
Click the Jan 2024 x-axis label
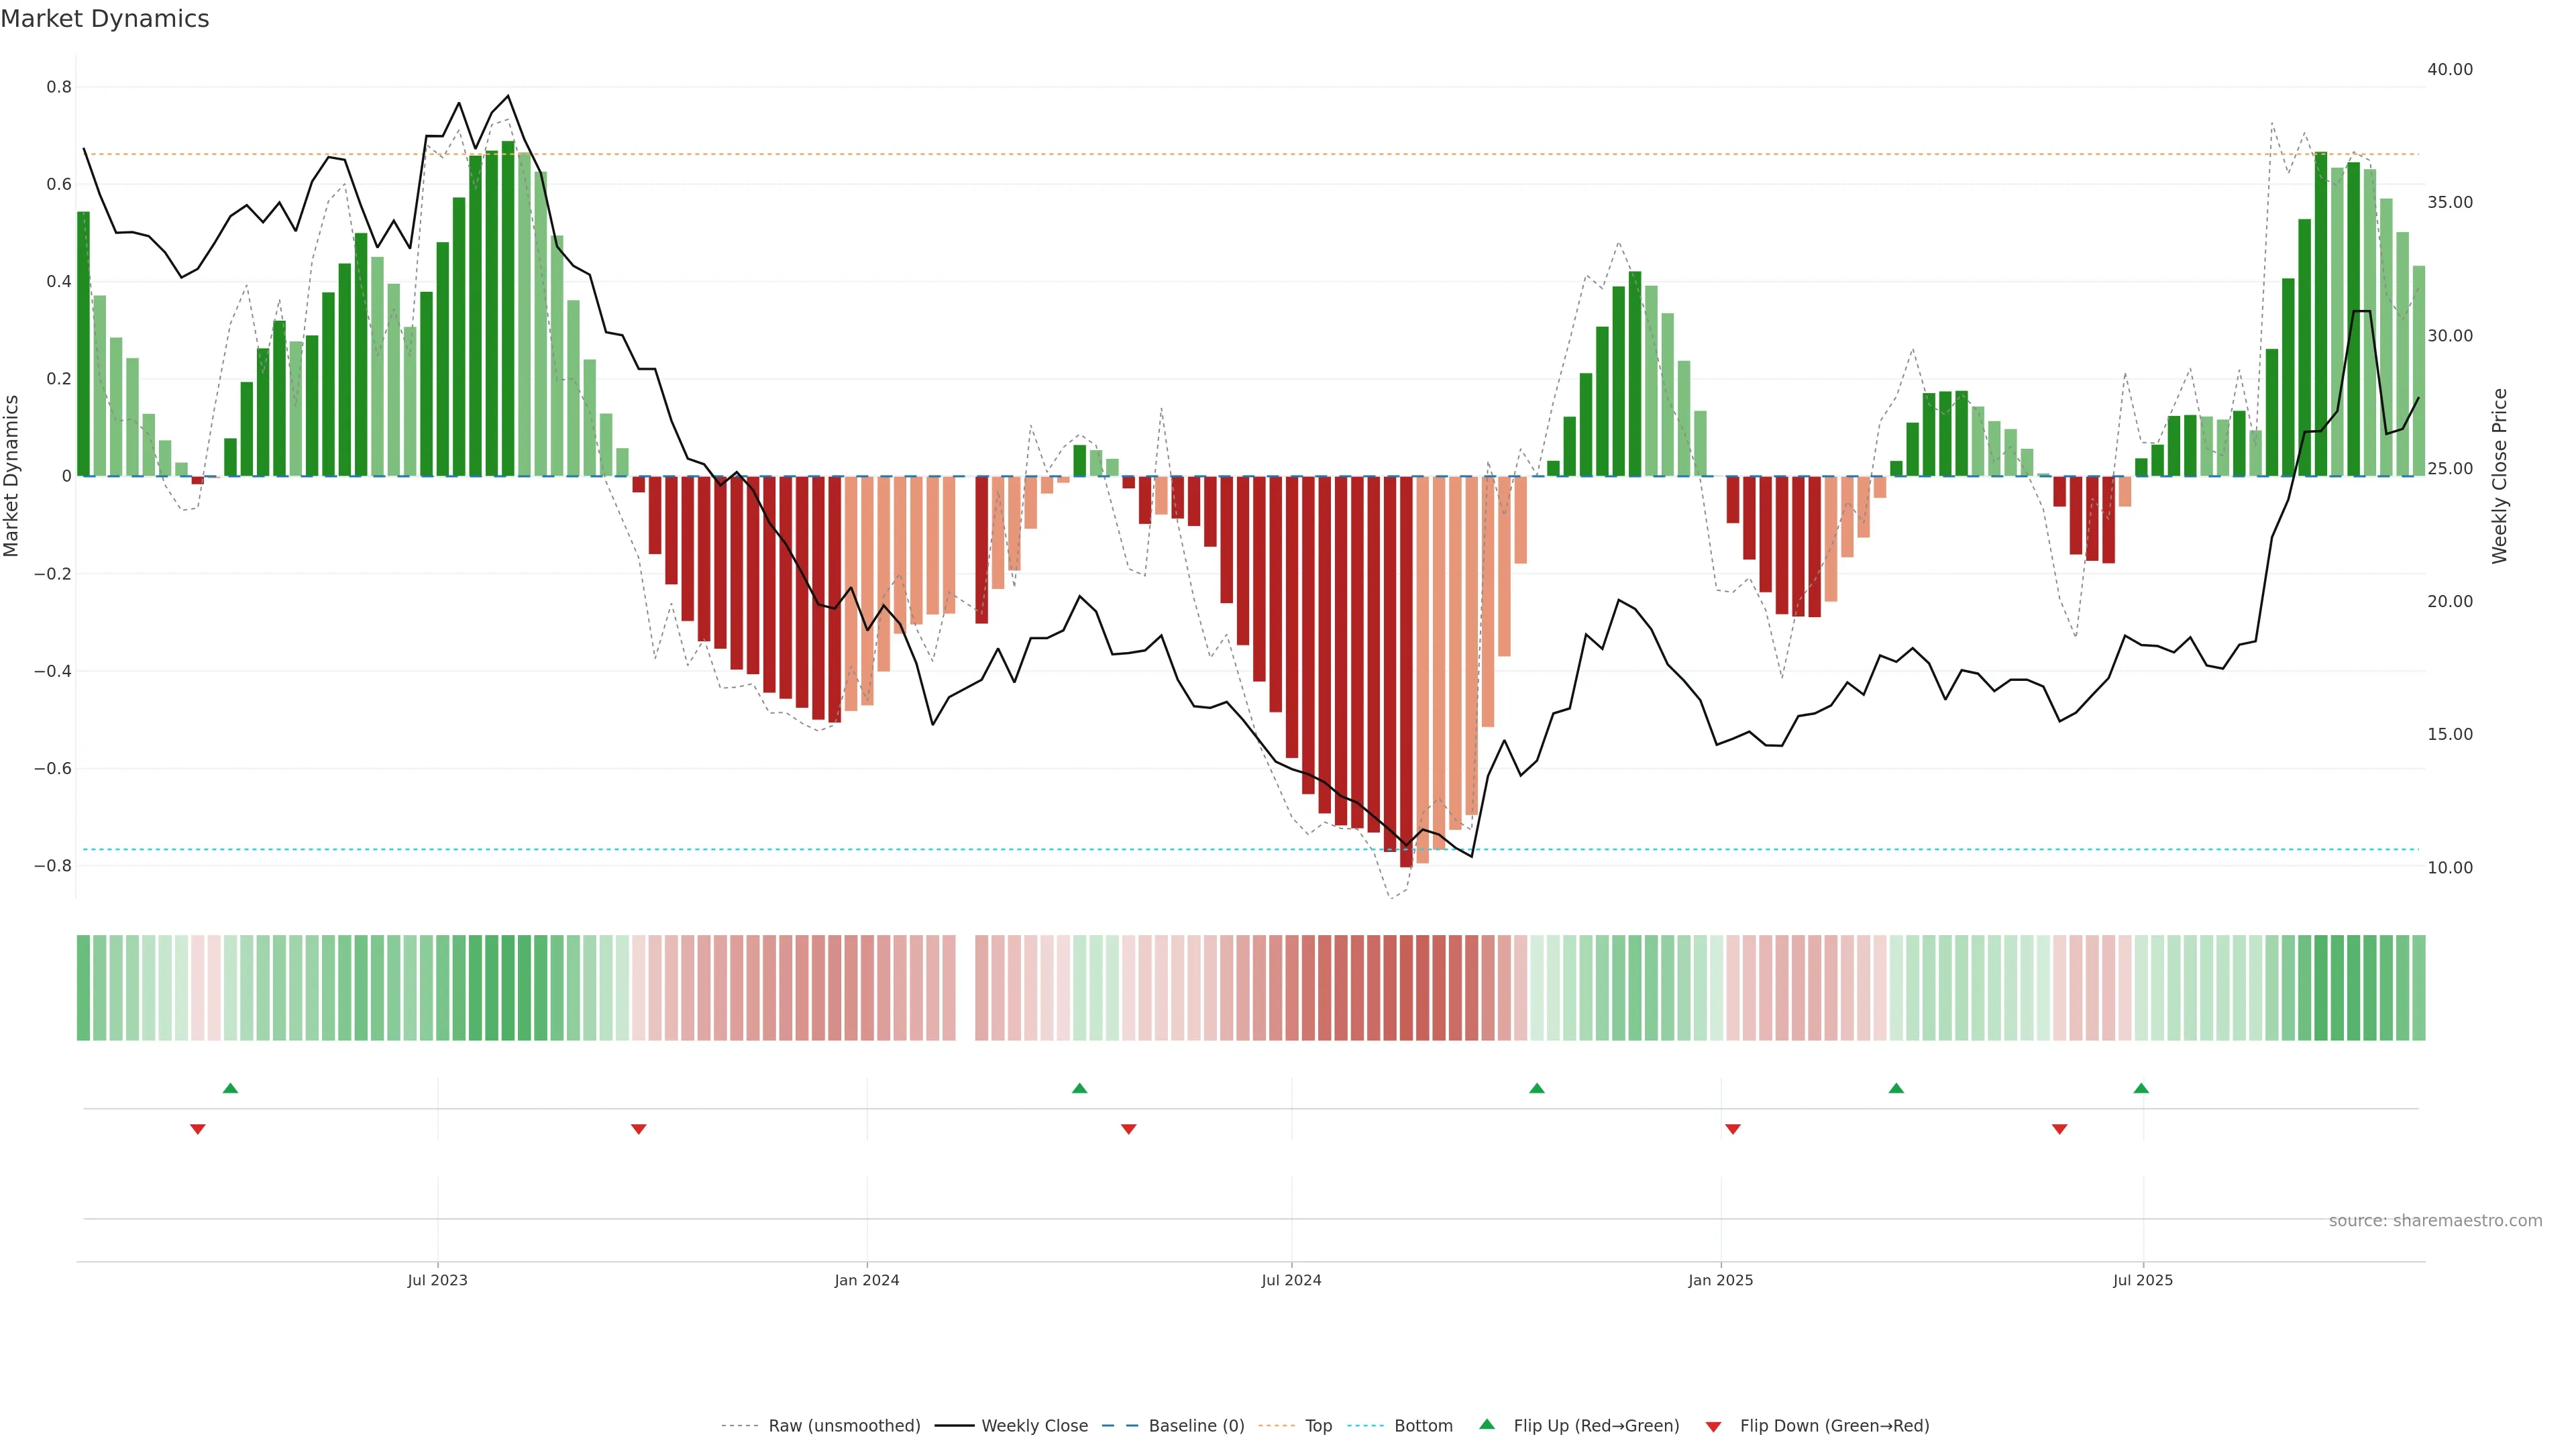tap(867, 1280)
